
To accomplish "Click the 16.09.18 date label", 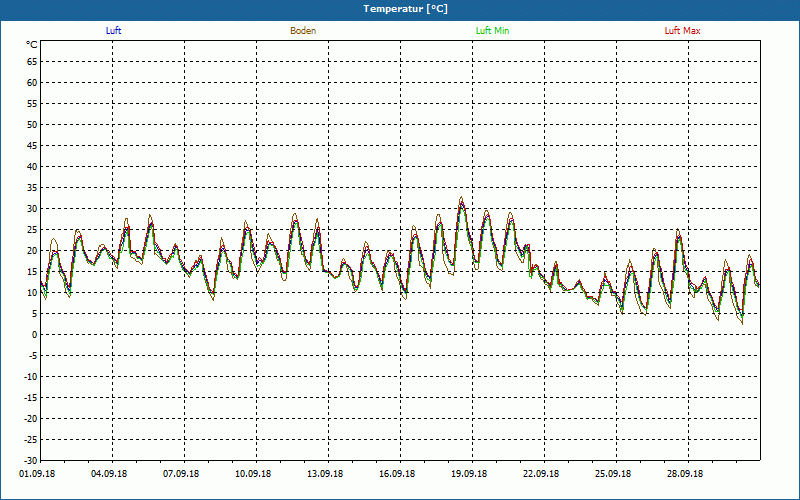I will [397, 474].
